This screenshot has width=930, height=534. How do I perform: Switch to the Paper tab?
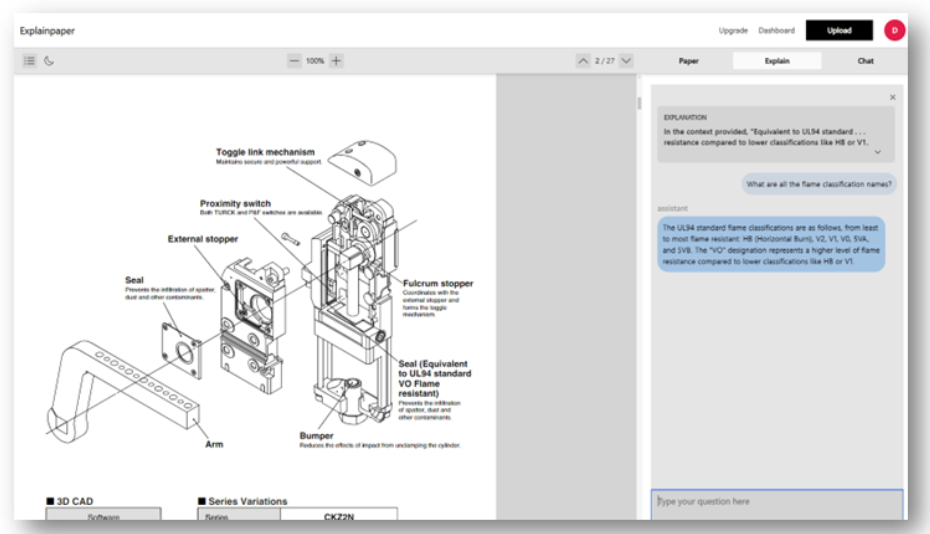[x=689, y=61]
